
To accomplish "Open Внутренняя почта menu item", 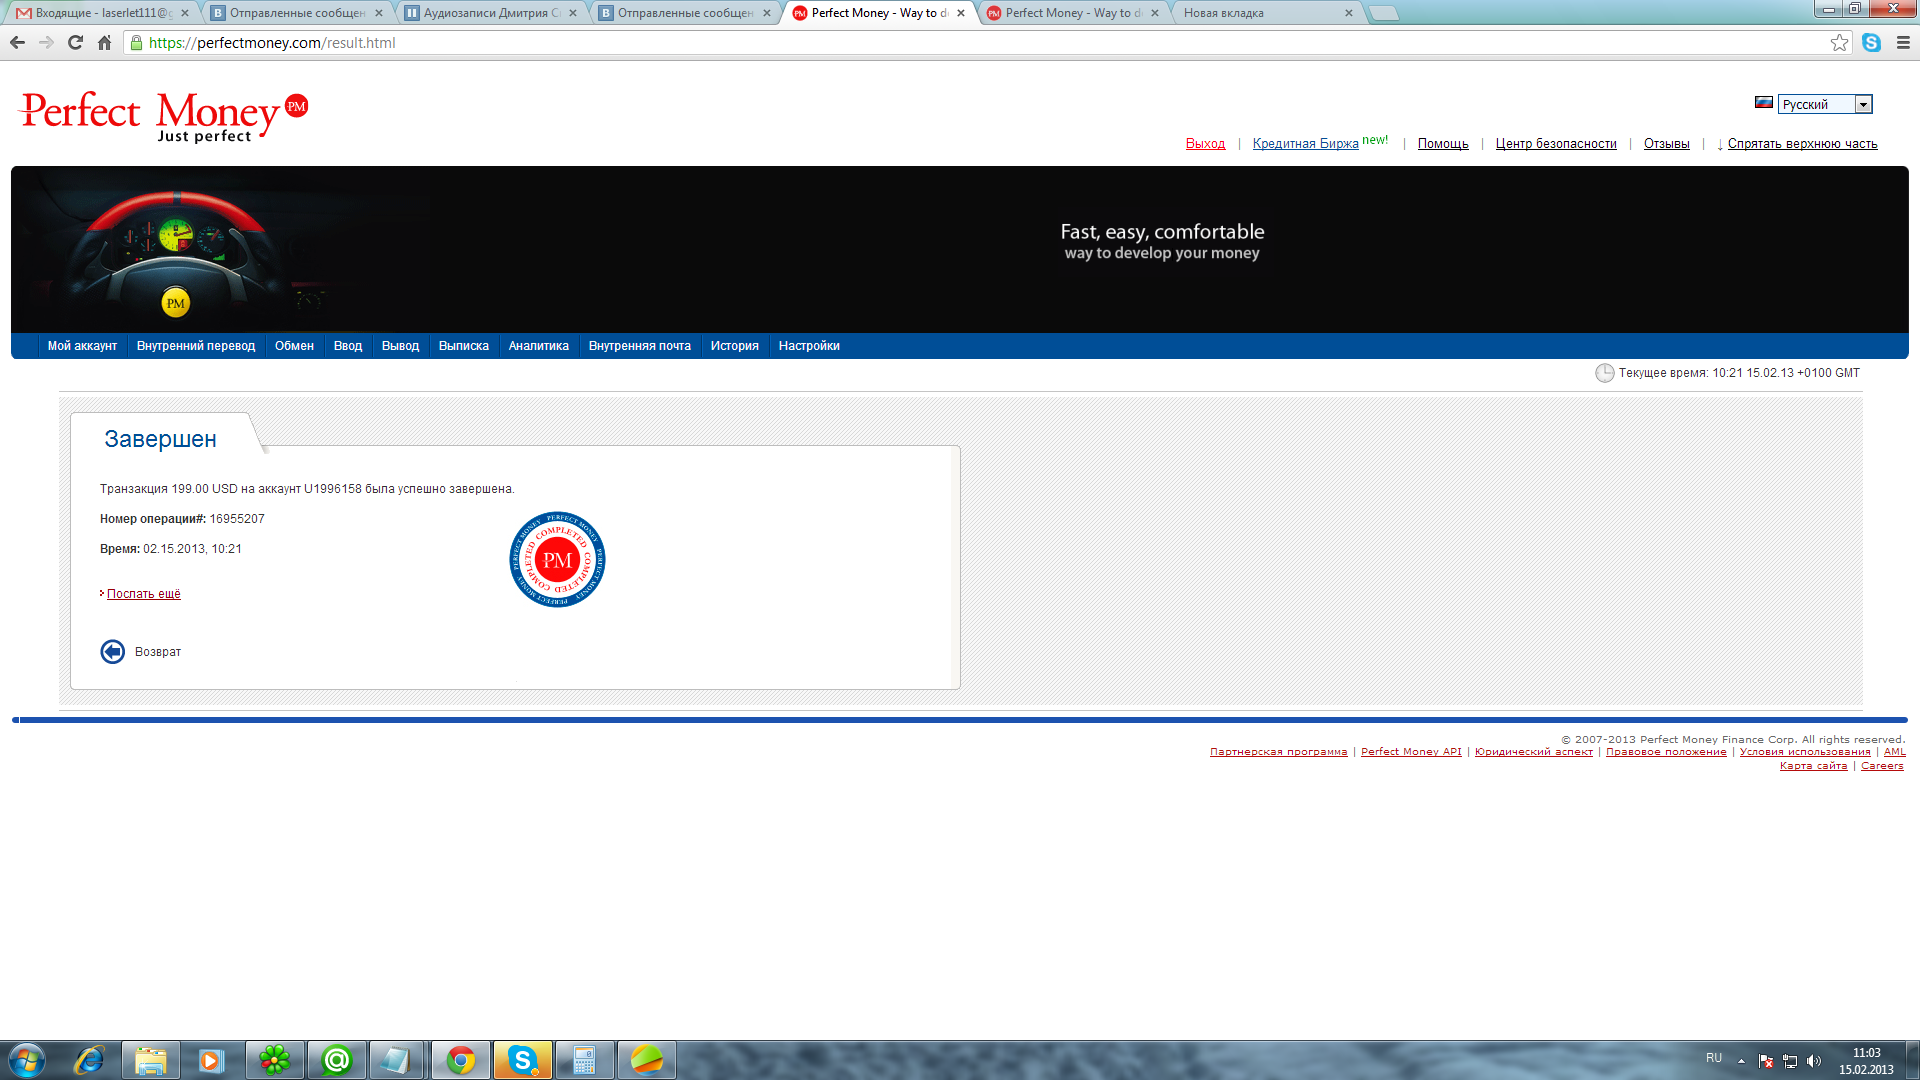I will point(640,346).
